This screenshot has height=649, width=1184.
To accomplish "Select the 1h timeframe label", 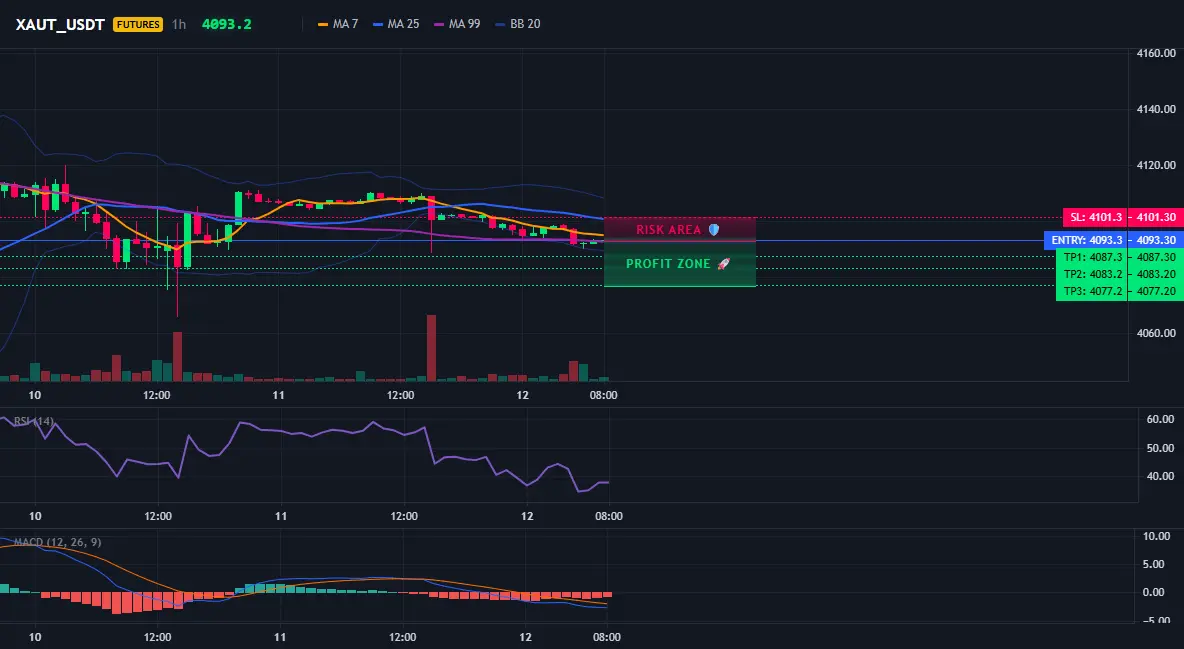I will click(178, 24).
